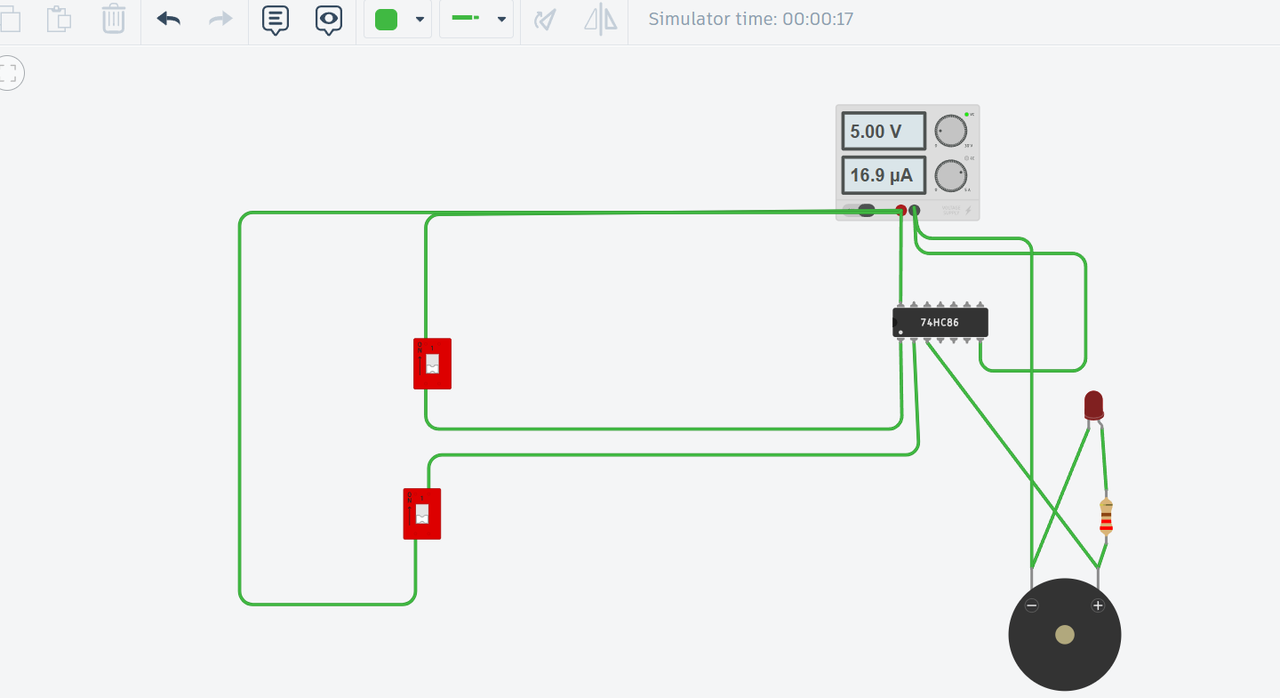
Task: Click the power supply voltage knob
Action: pos(951,130)
